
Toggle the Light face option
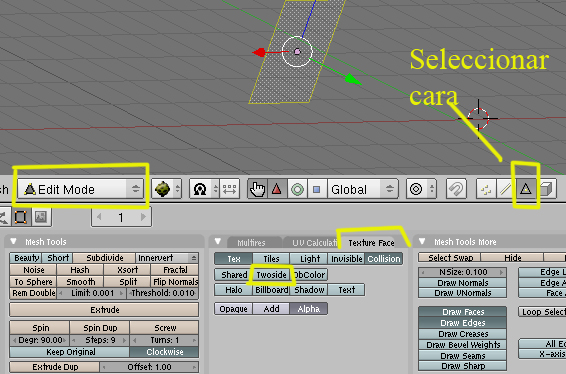(x=310, y=258)
